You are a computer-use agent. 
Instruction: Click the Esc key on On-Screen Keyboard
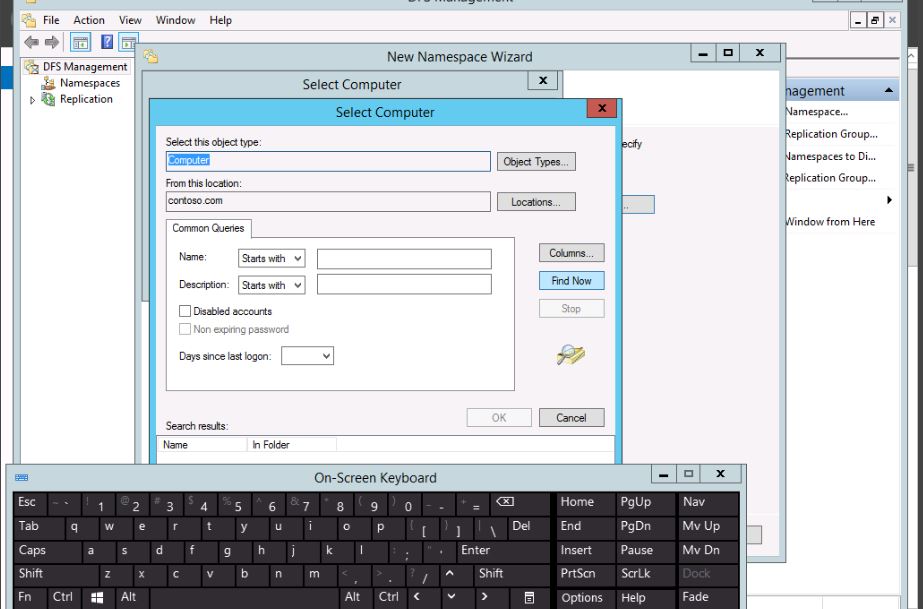point(31,504)
